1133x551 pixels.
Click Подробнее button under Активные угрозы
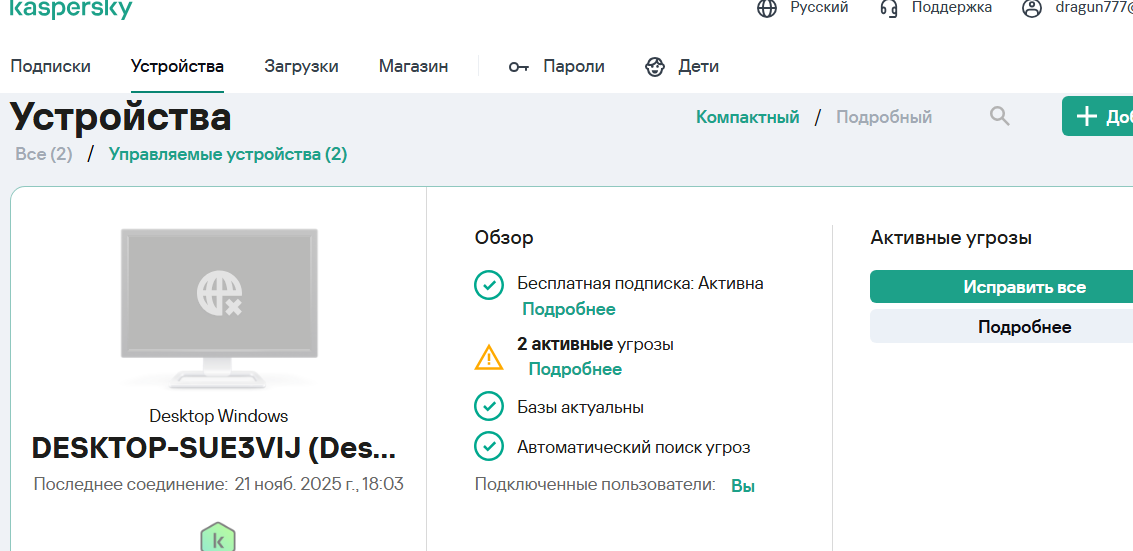(1001, 326)
